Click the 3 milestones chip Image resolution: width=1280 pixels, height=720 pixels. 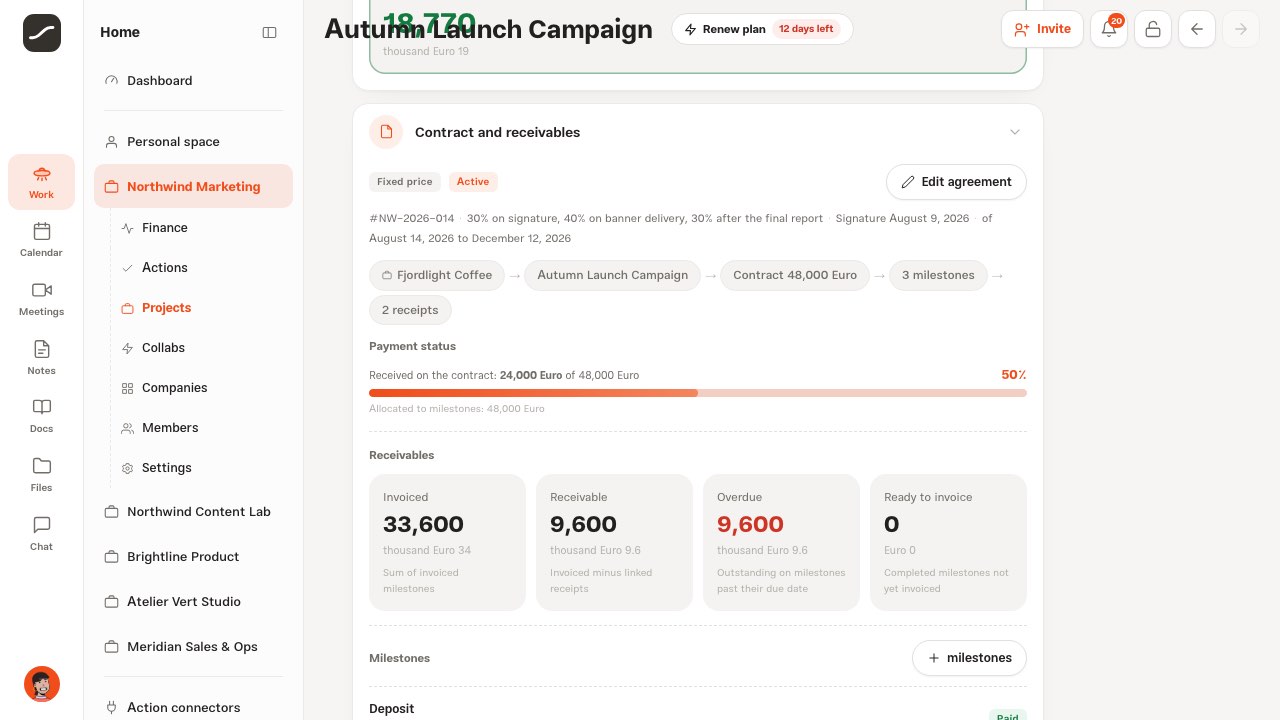[938, 275]
